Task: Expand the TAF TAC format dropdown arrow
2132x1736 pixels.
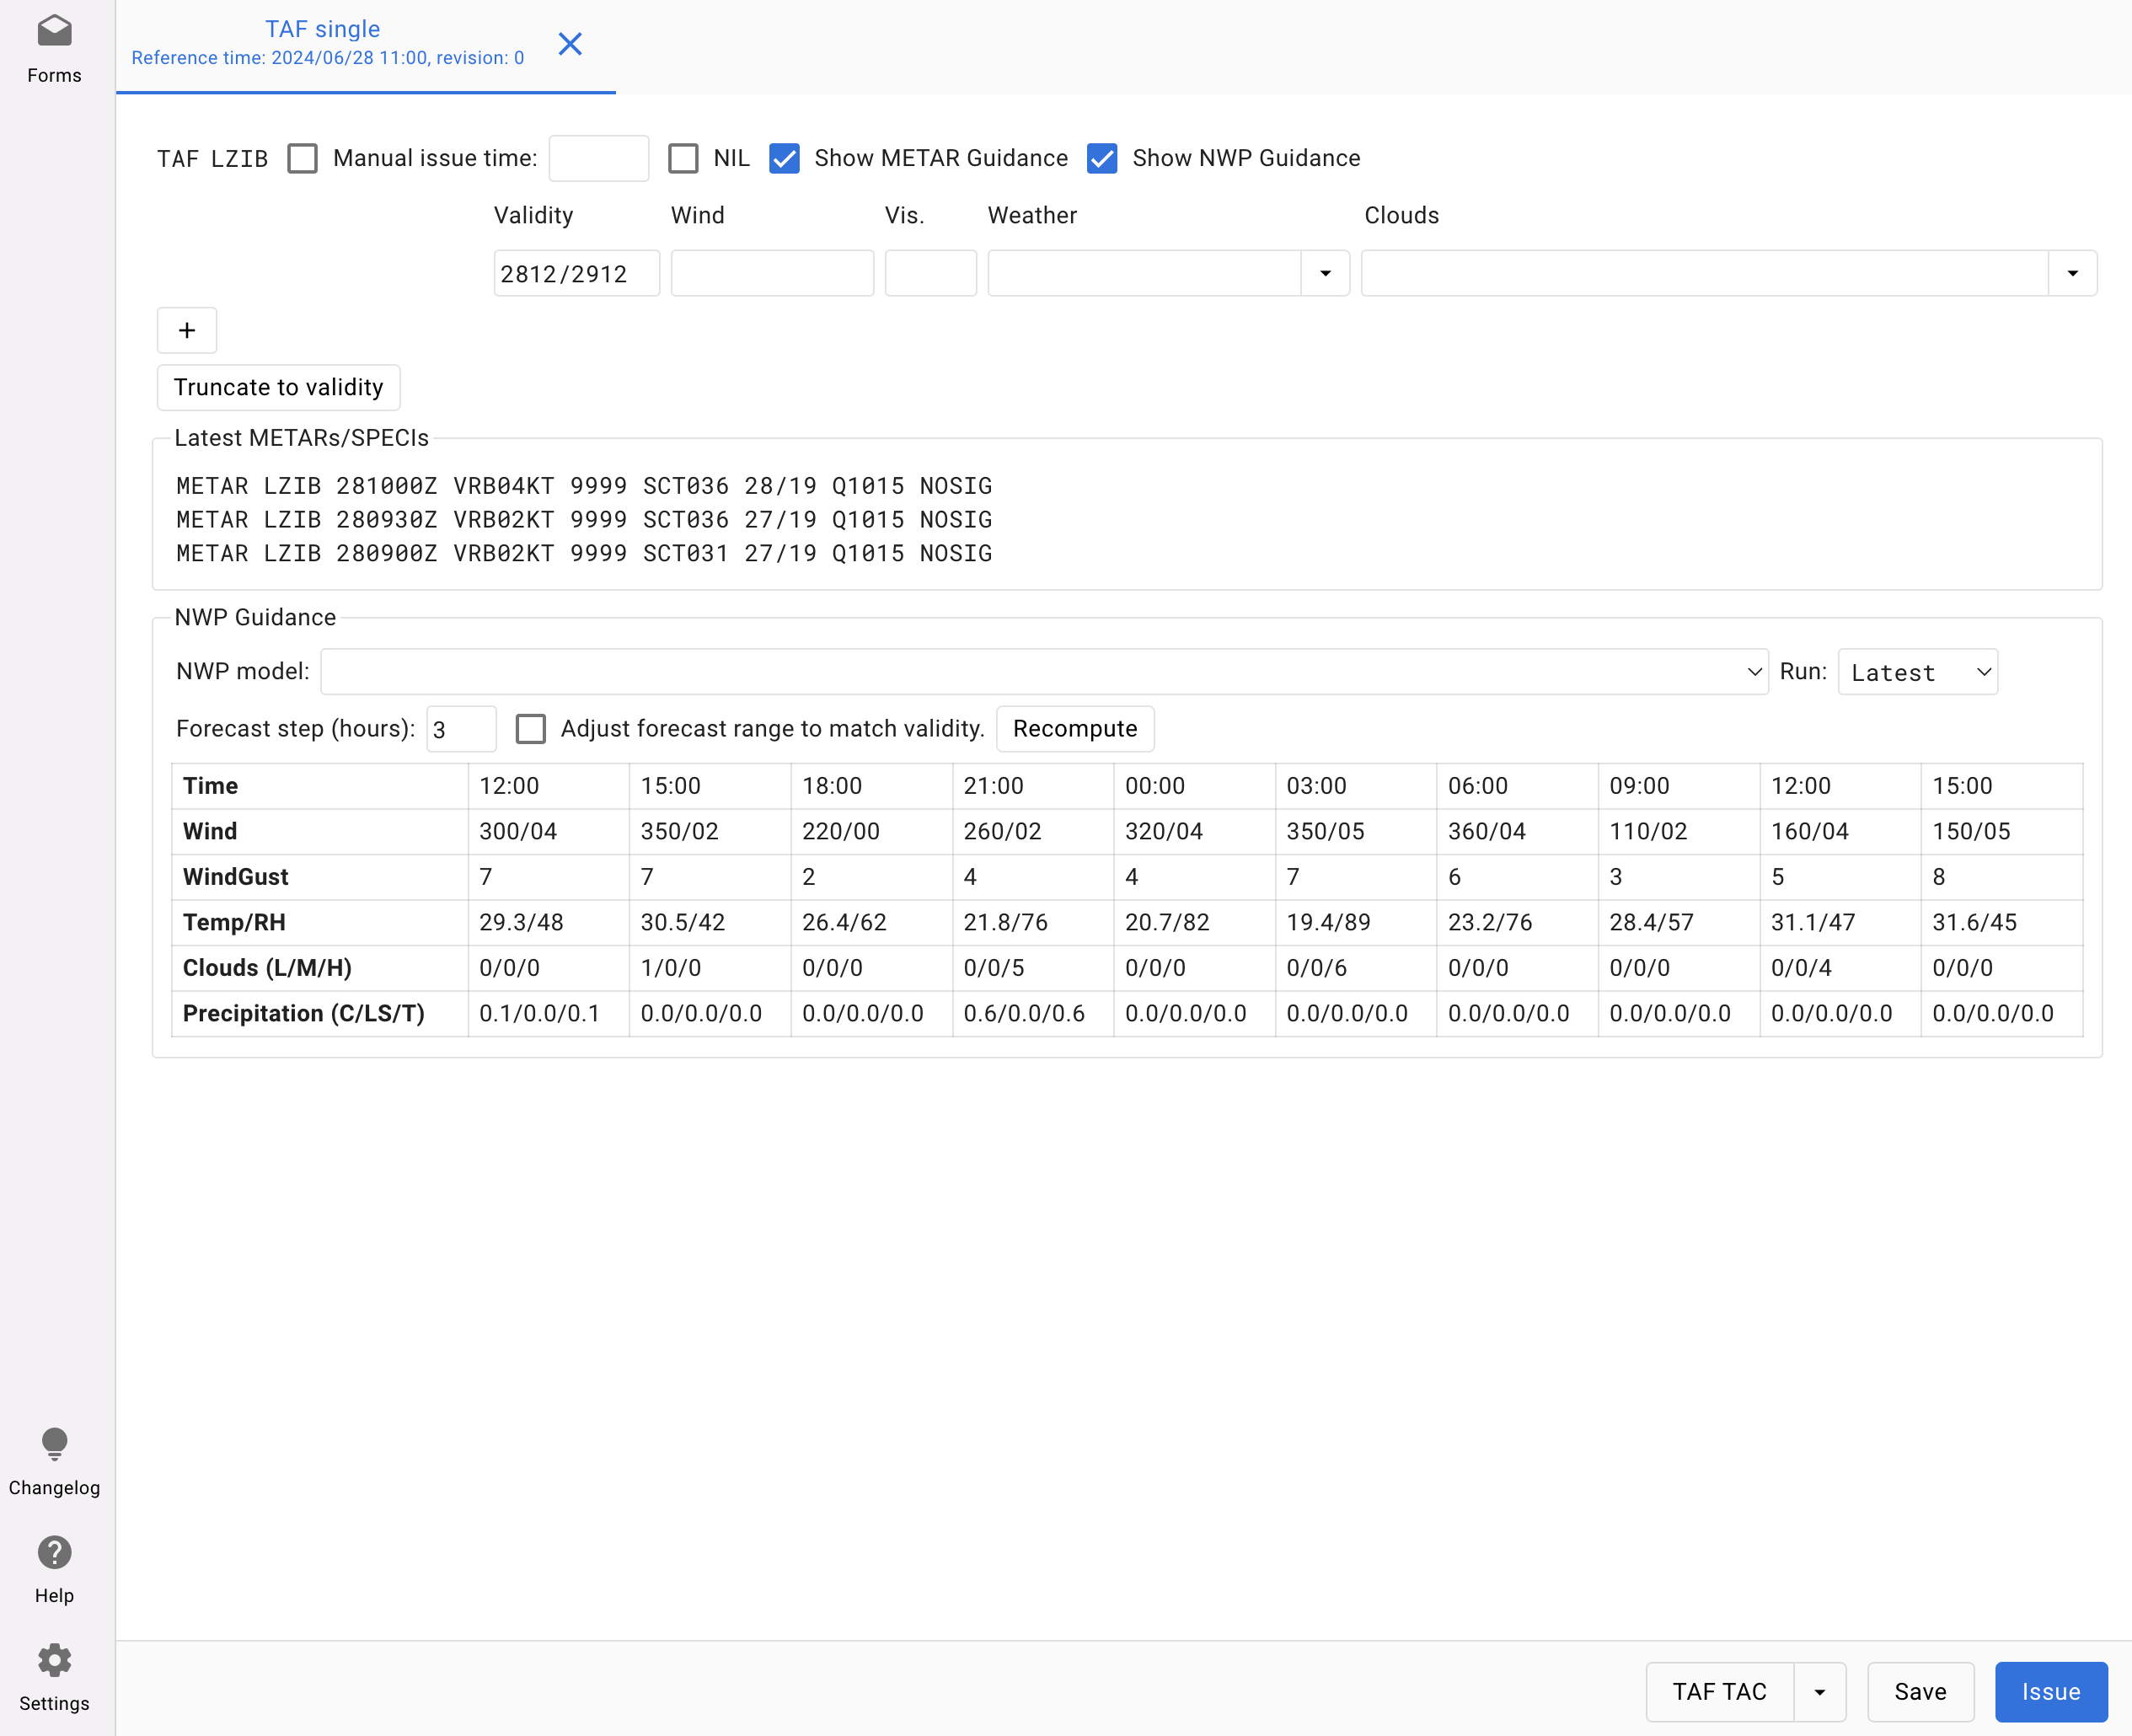Action: (x=1820, y=1692)
